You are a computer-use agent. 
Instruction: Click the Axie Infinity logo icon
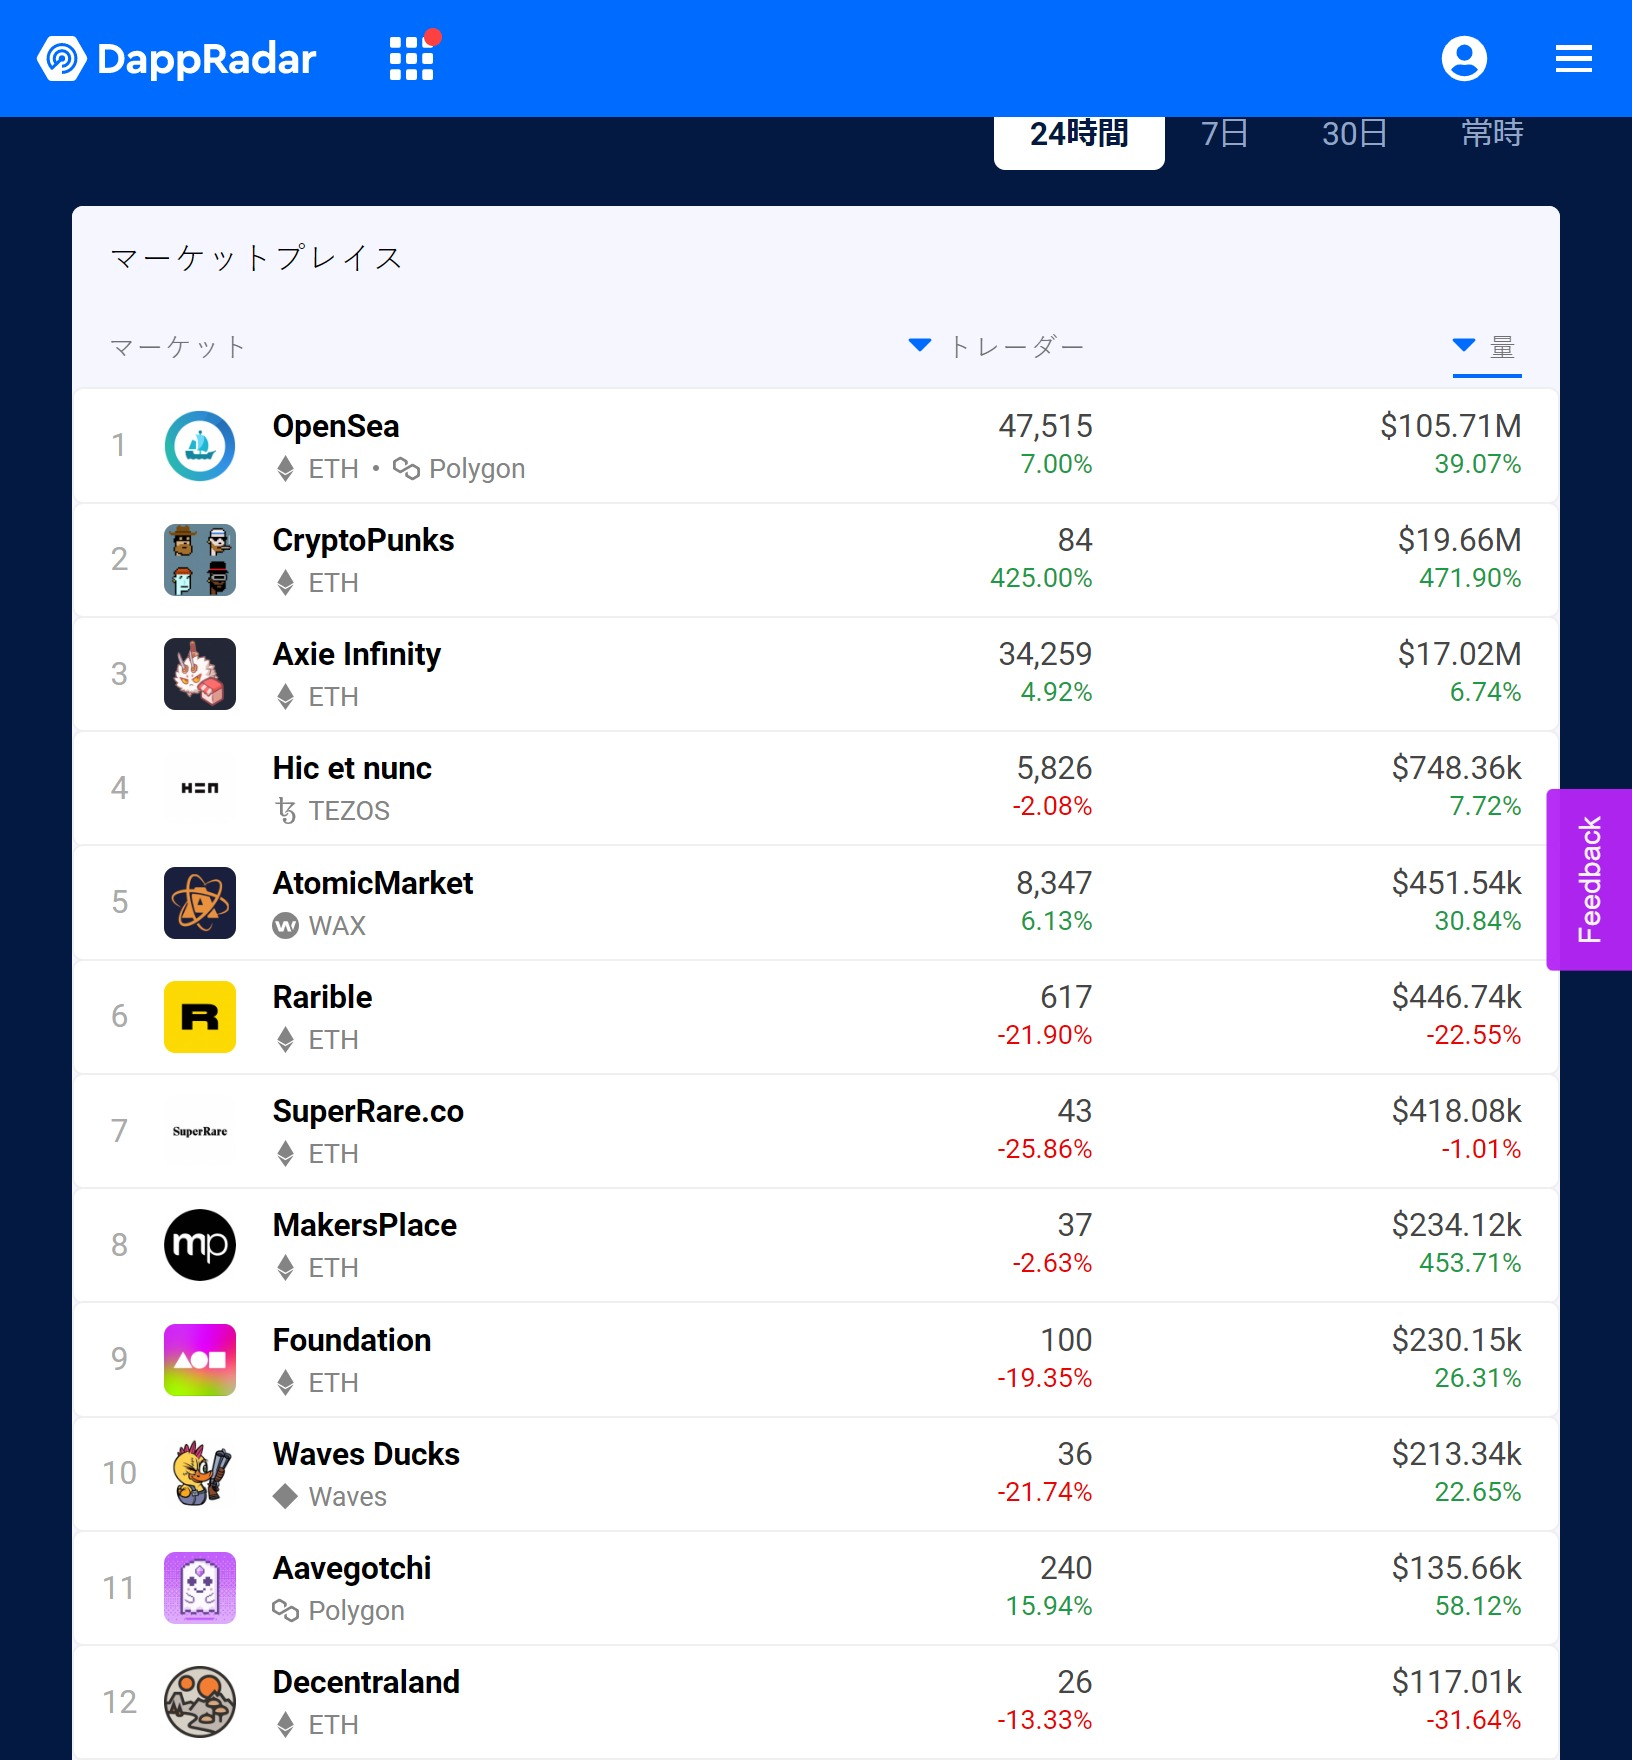(x=200, y=674)
